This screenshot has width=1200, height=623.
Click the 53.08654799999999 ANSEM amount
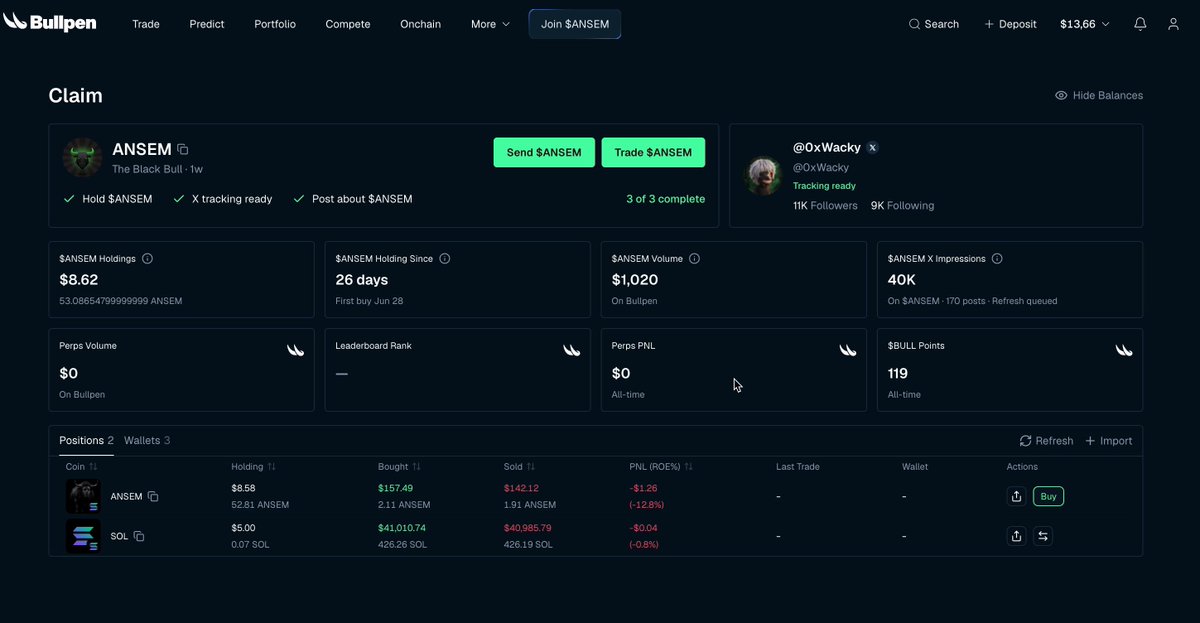tap(120, 300)
